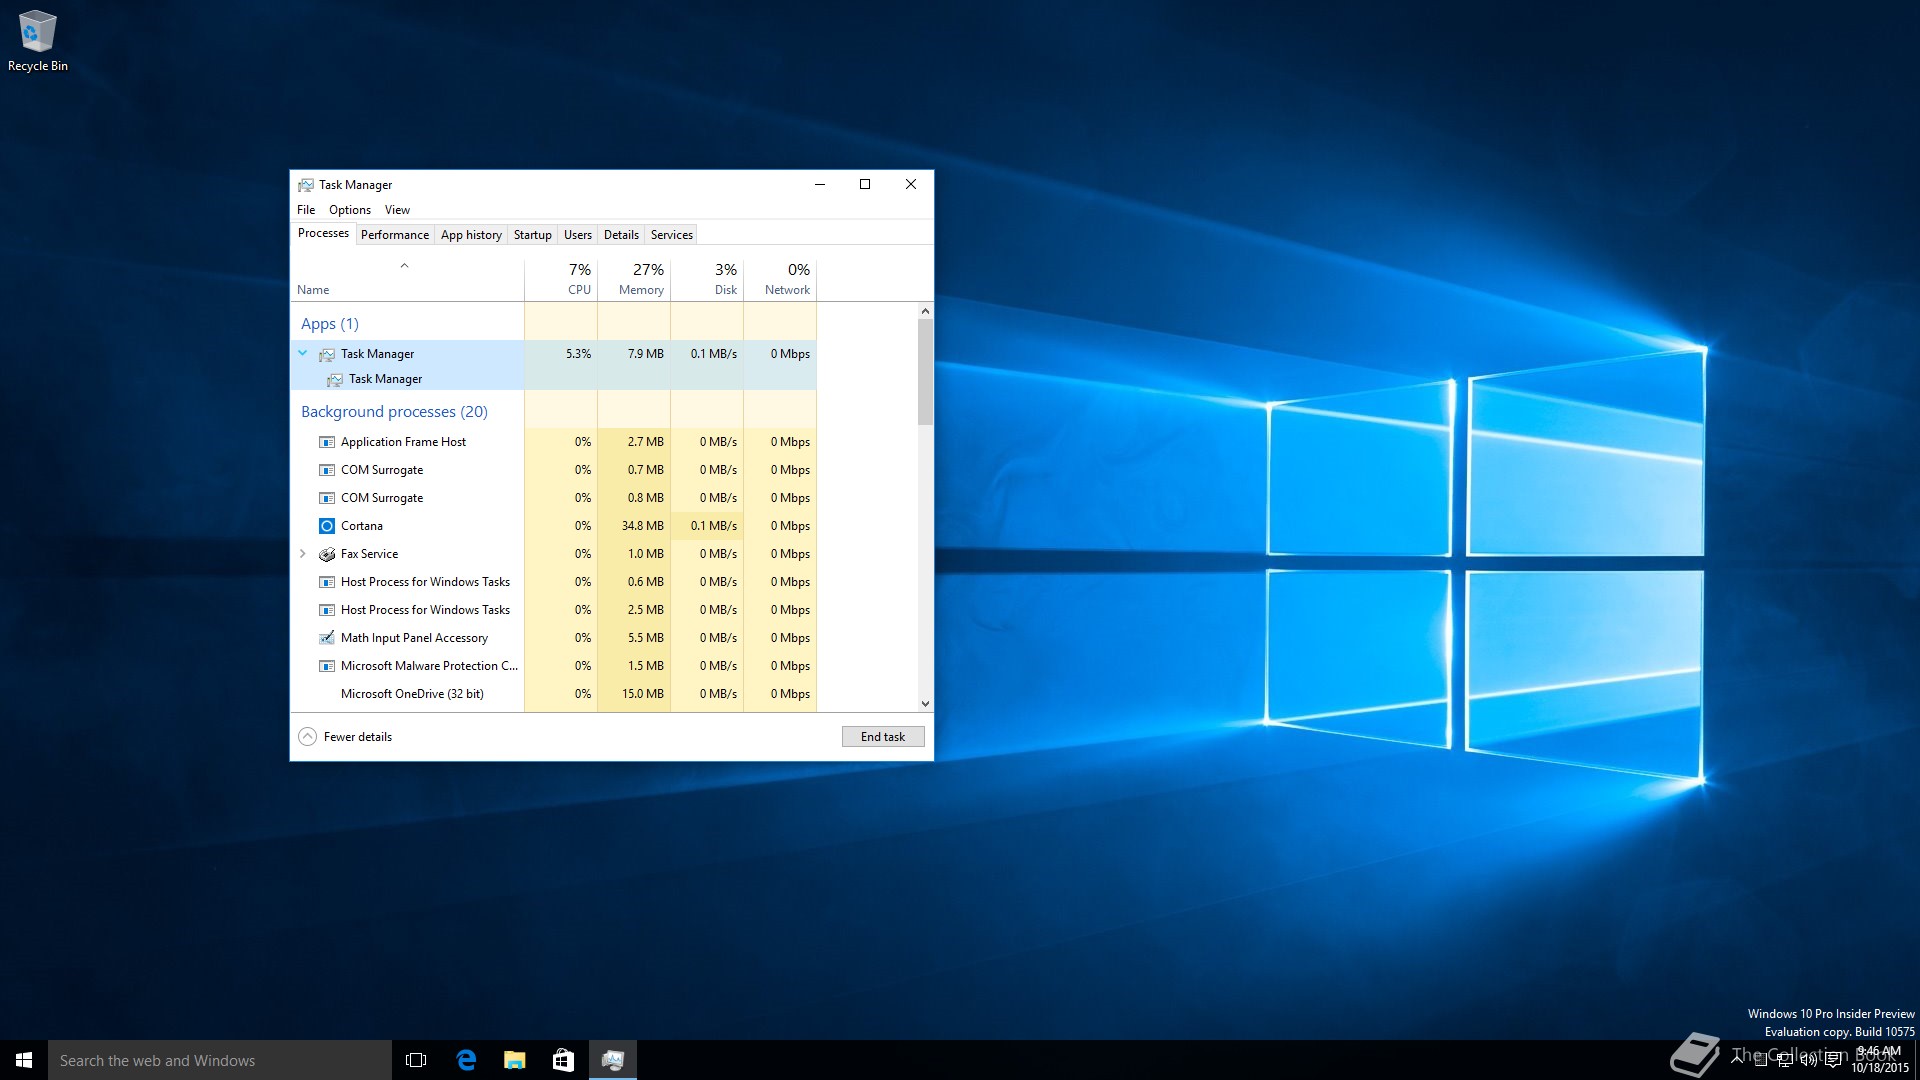Open Task View on the taskbar
Viewport: 1920px width, 1080px height.
pyautogui.click(x=416, y=1060)
